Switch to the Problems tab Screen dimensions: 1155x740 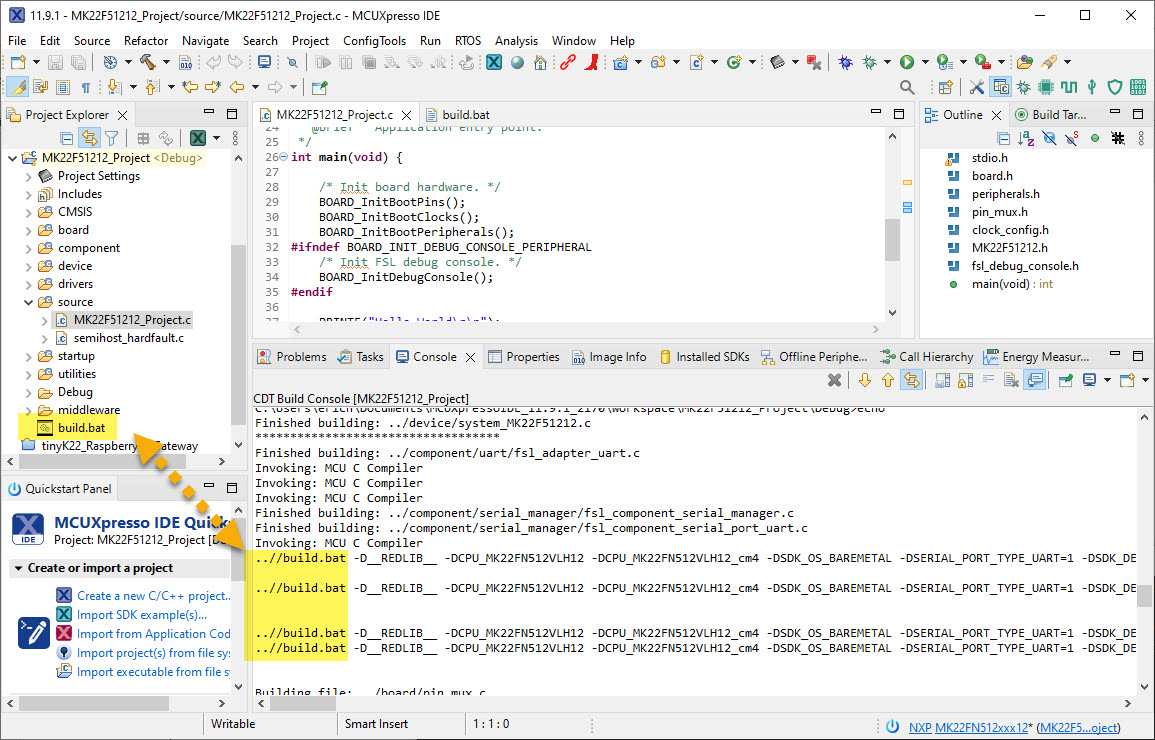(292, 357)
